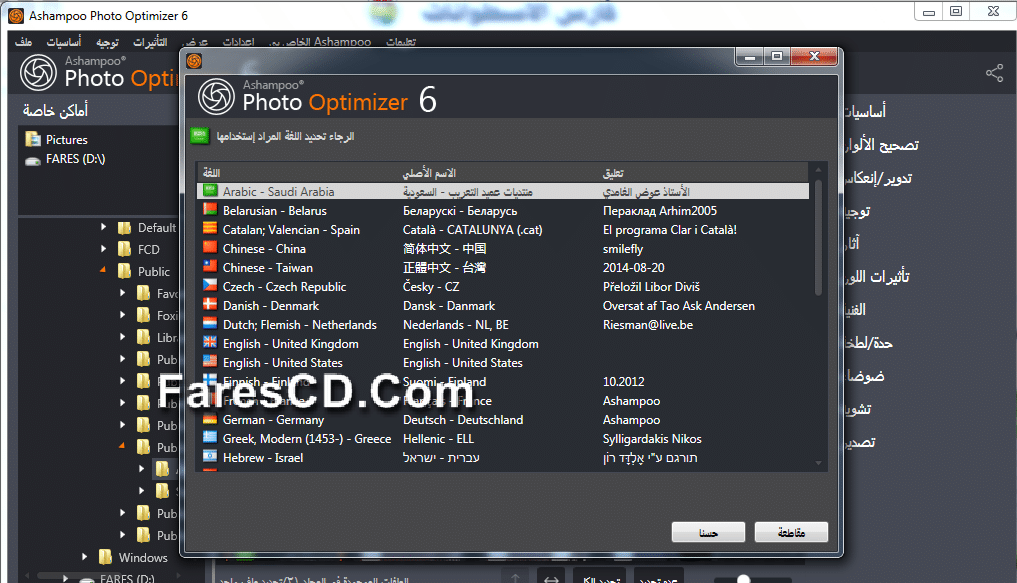The width and height of the screenshot is (1017, 583).
Task: Open the ملف menu
Action: click(x=24, y=42)
